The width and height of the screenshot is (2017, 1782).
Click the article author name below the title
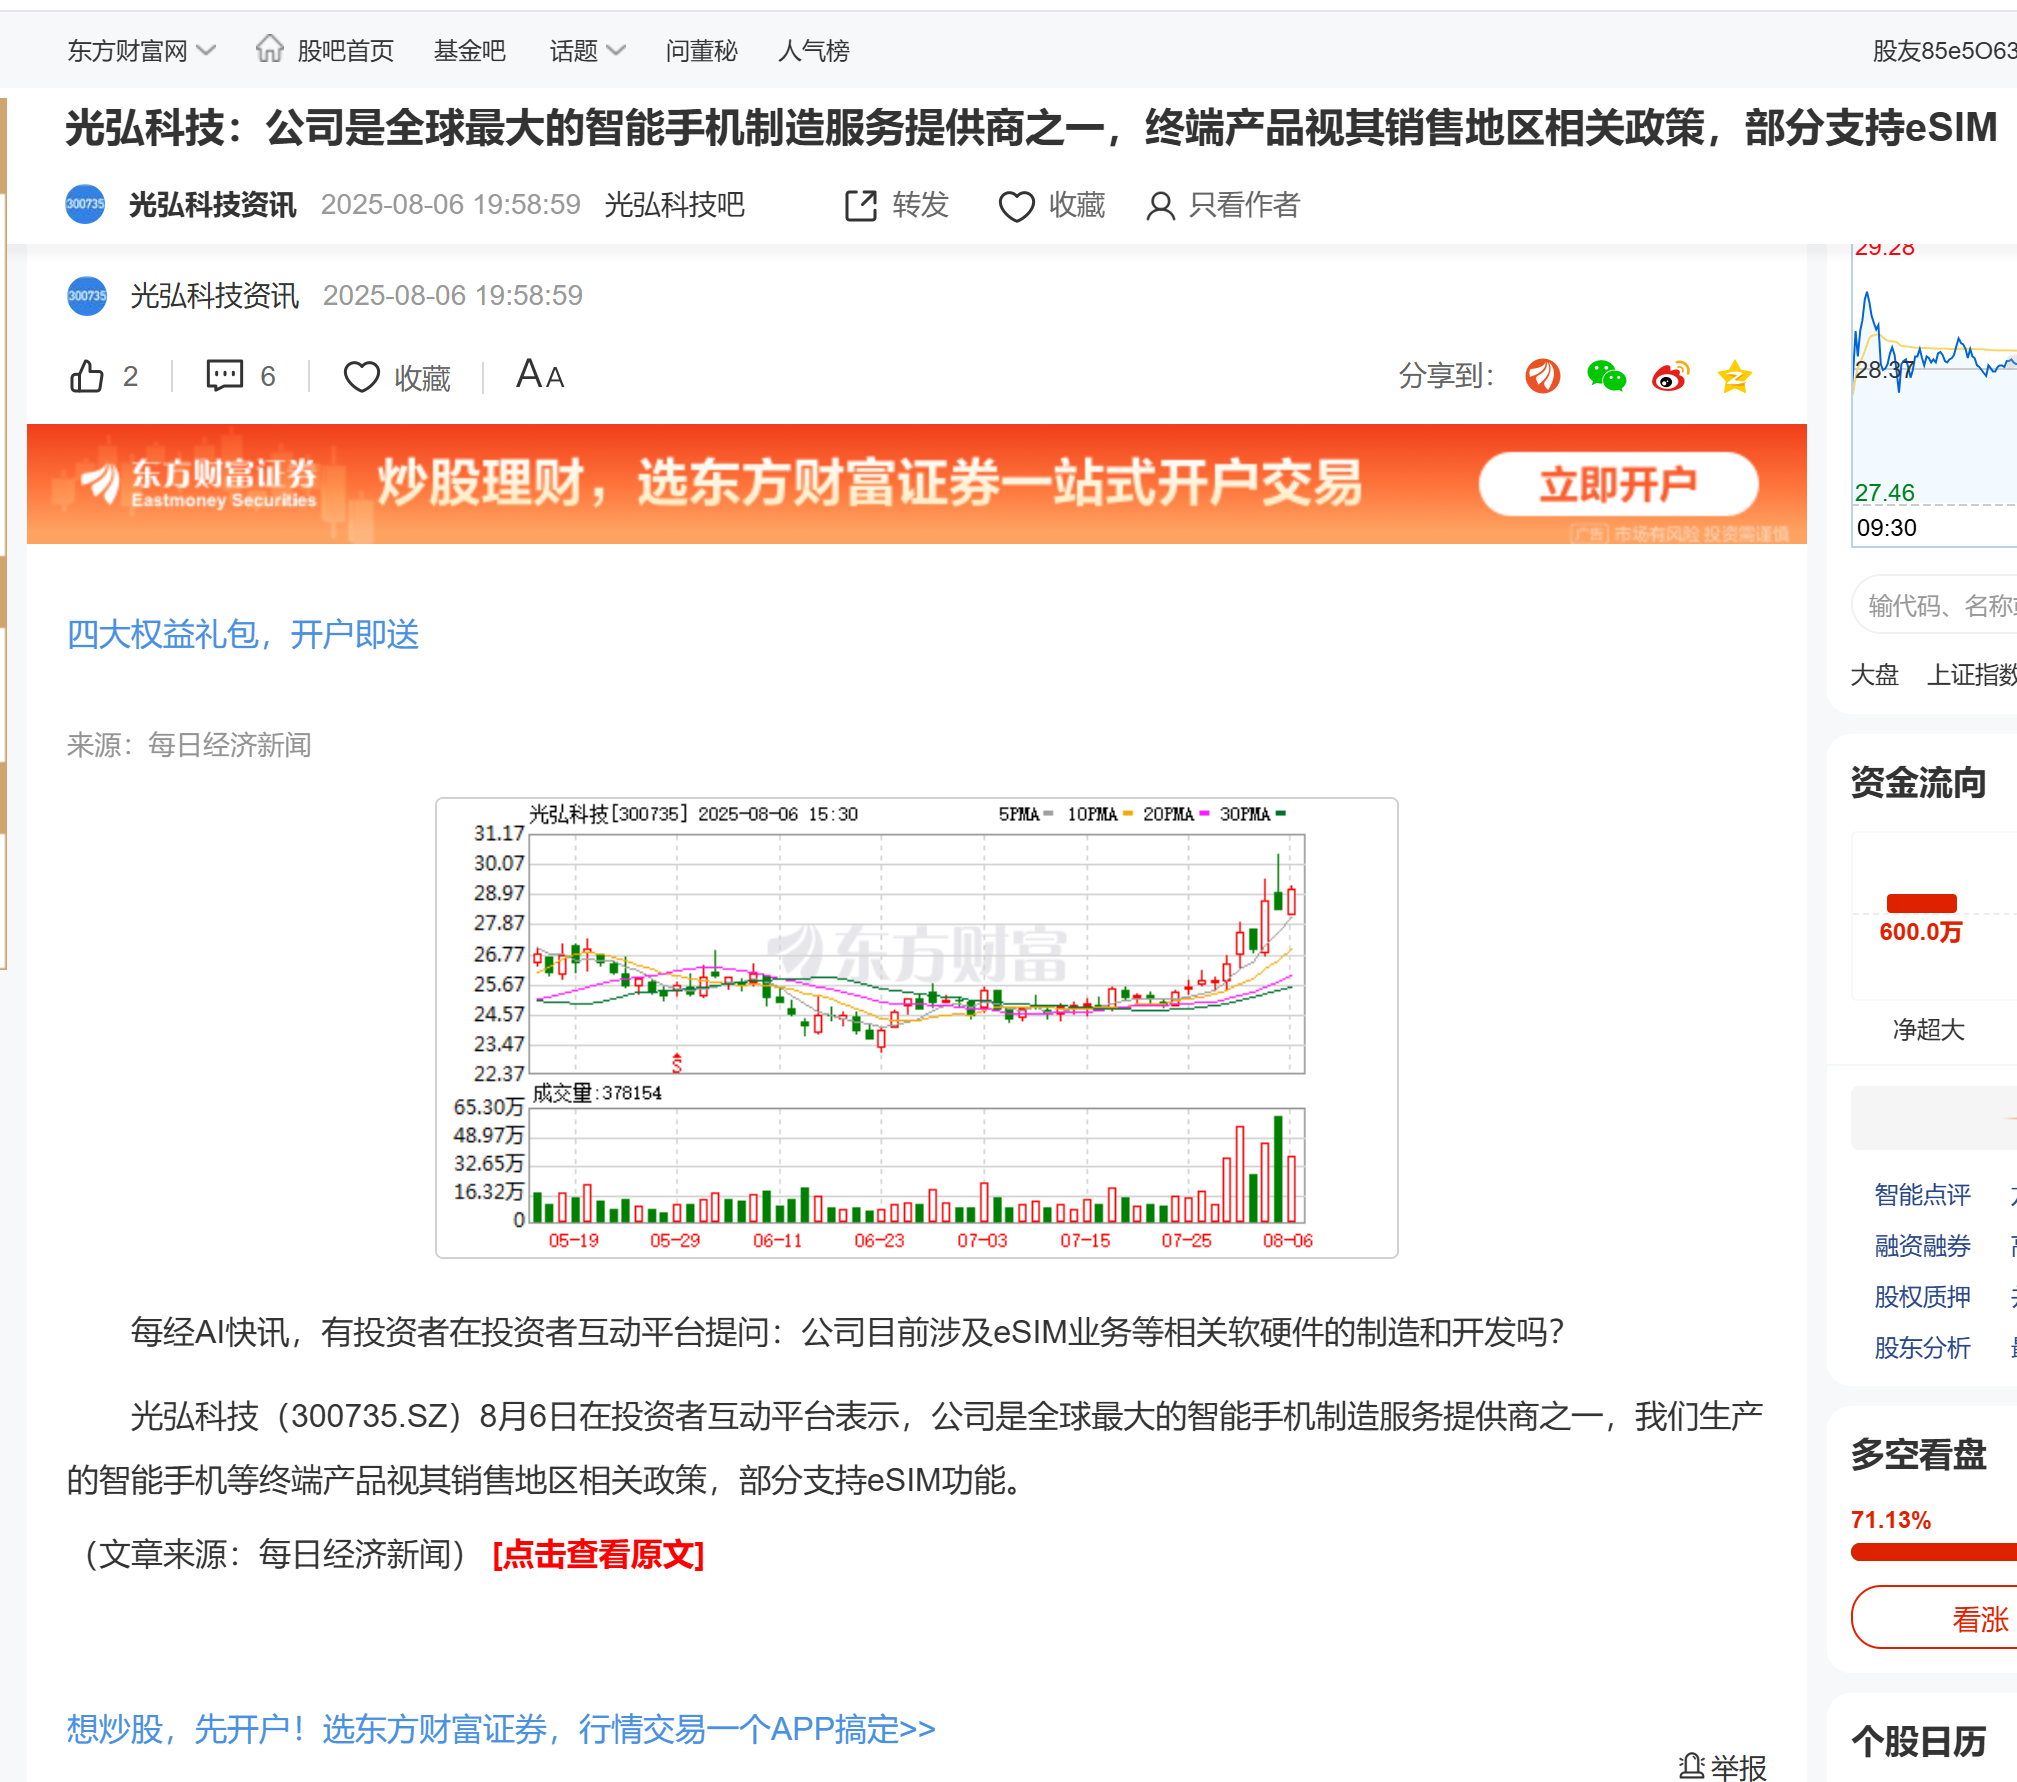(214, 295)
